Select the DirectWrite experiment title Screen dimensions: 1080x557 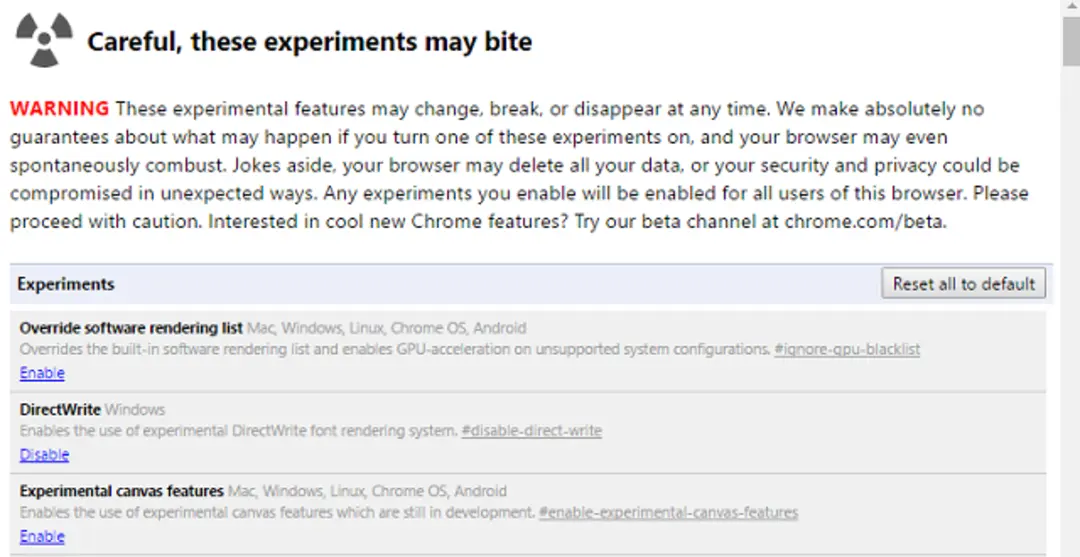click(60, 410)
